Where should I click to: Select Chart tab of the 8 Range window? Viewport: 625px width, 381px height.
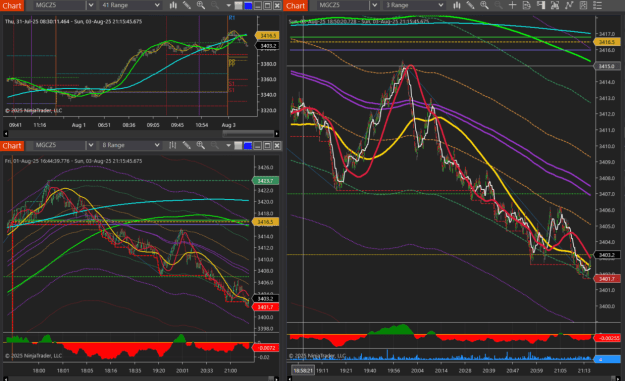[x=12, y=145]
